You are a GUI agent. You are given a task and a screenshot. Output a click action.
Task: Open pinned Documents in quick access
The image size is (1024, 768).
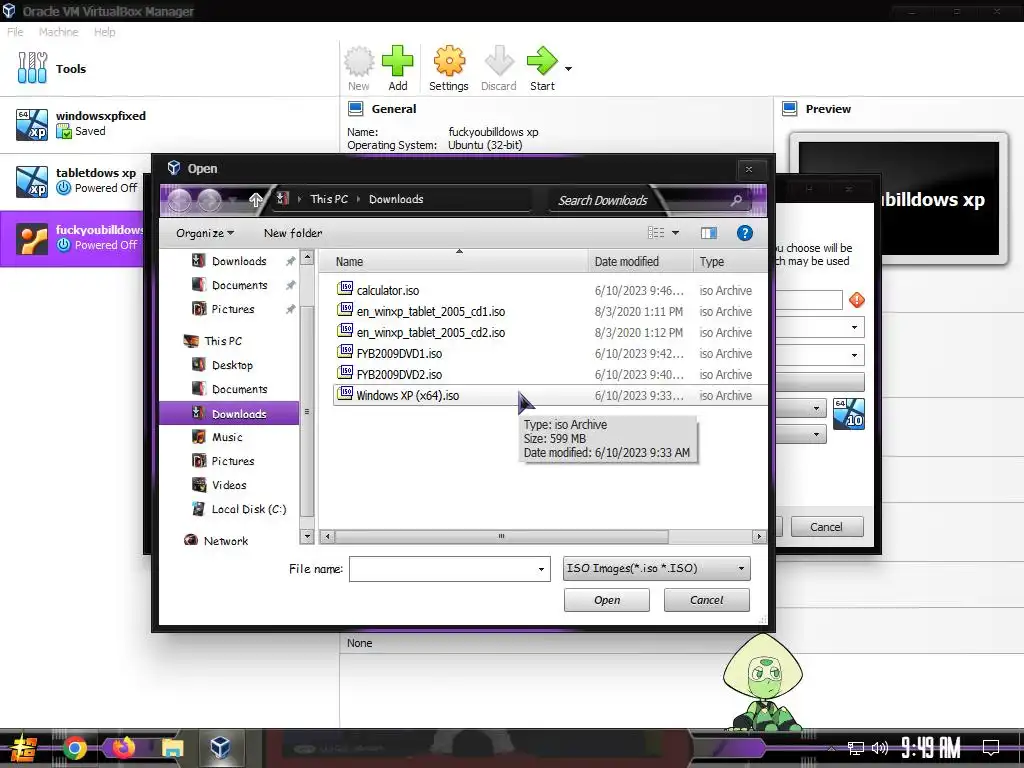[x=239, y=285]
